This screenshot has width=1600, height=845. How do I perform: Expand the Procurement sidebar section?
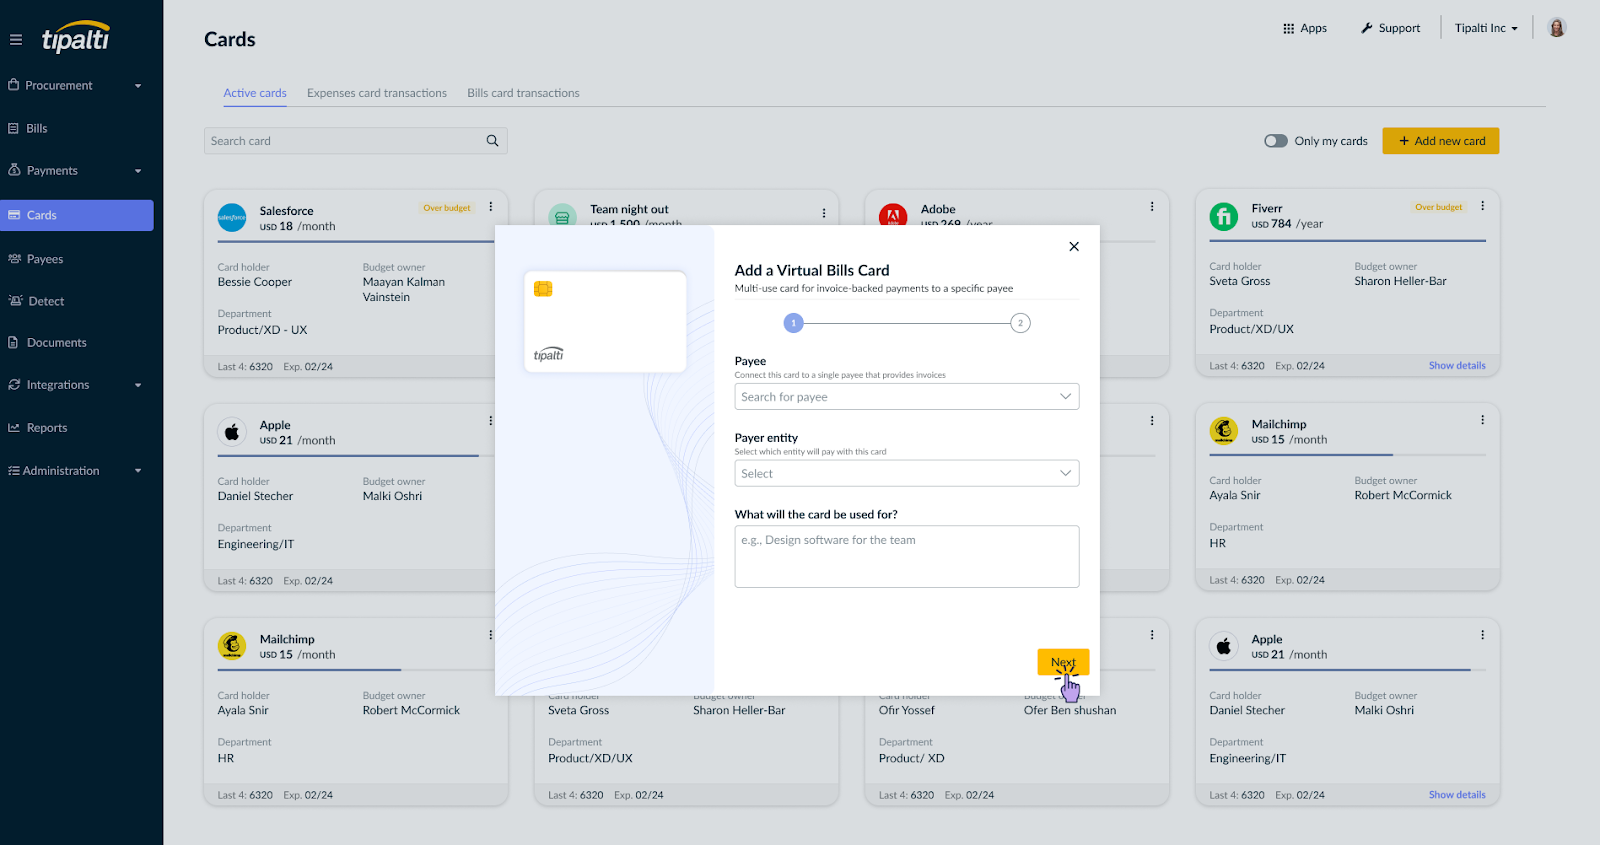[77, 86]
